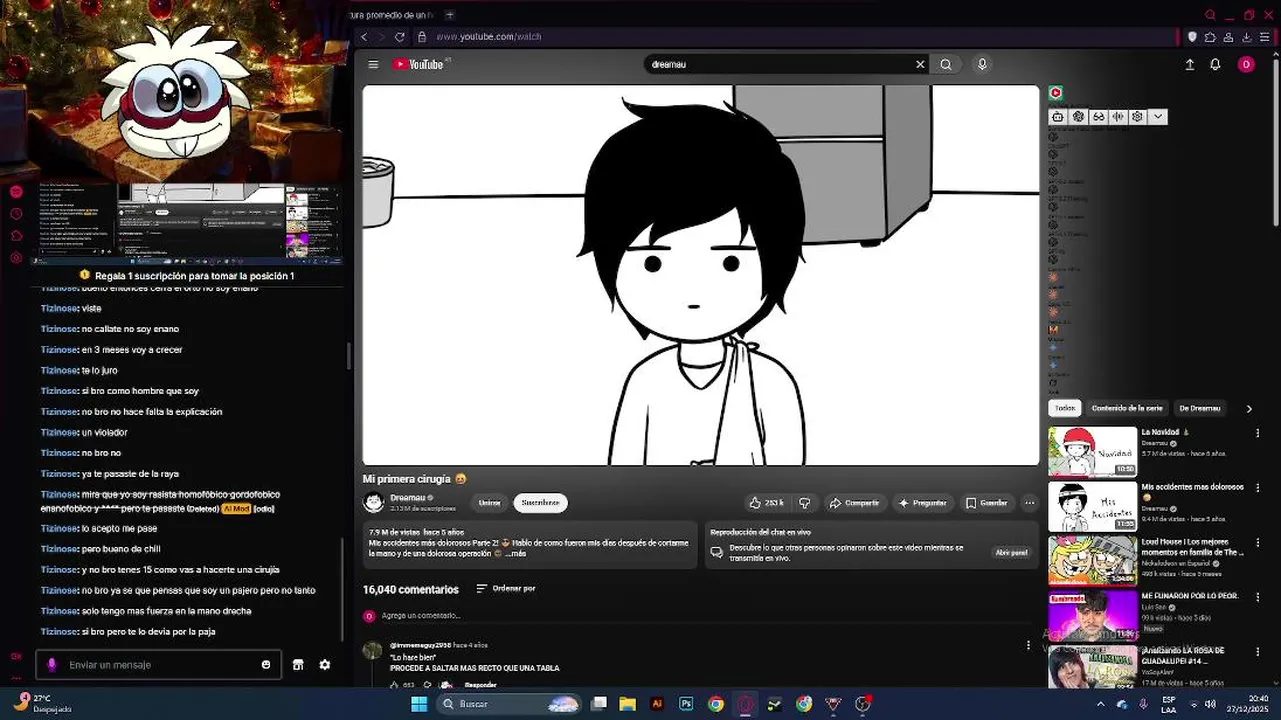Image resolution: width=1281 pixels, height=720 pixels.
Task: Open Dreamau channel avatar
Action: pos(374,502)
